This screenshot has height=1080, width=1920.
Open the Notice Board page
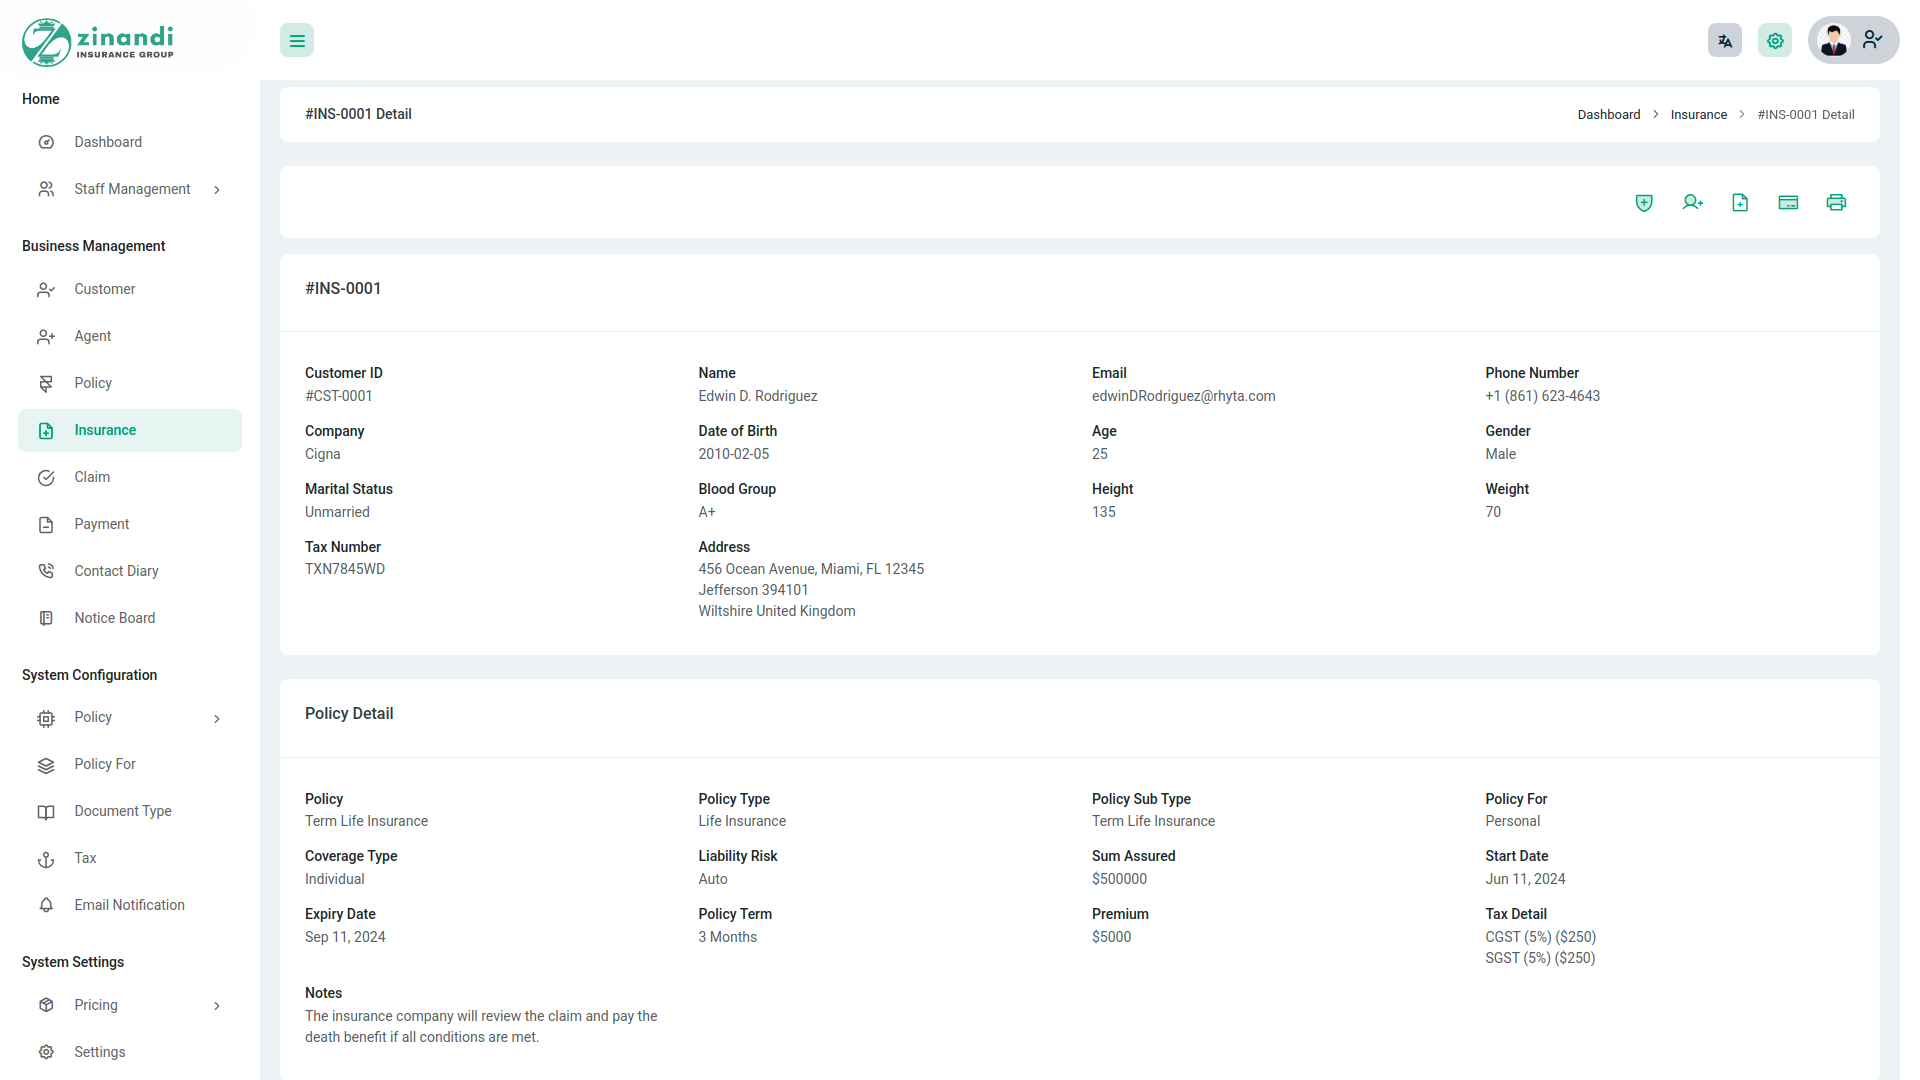coord(114,618)
